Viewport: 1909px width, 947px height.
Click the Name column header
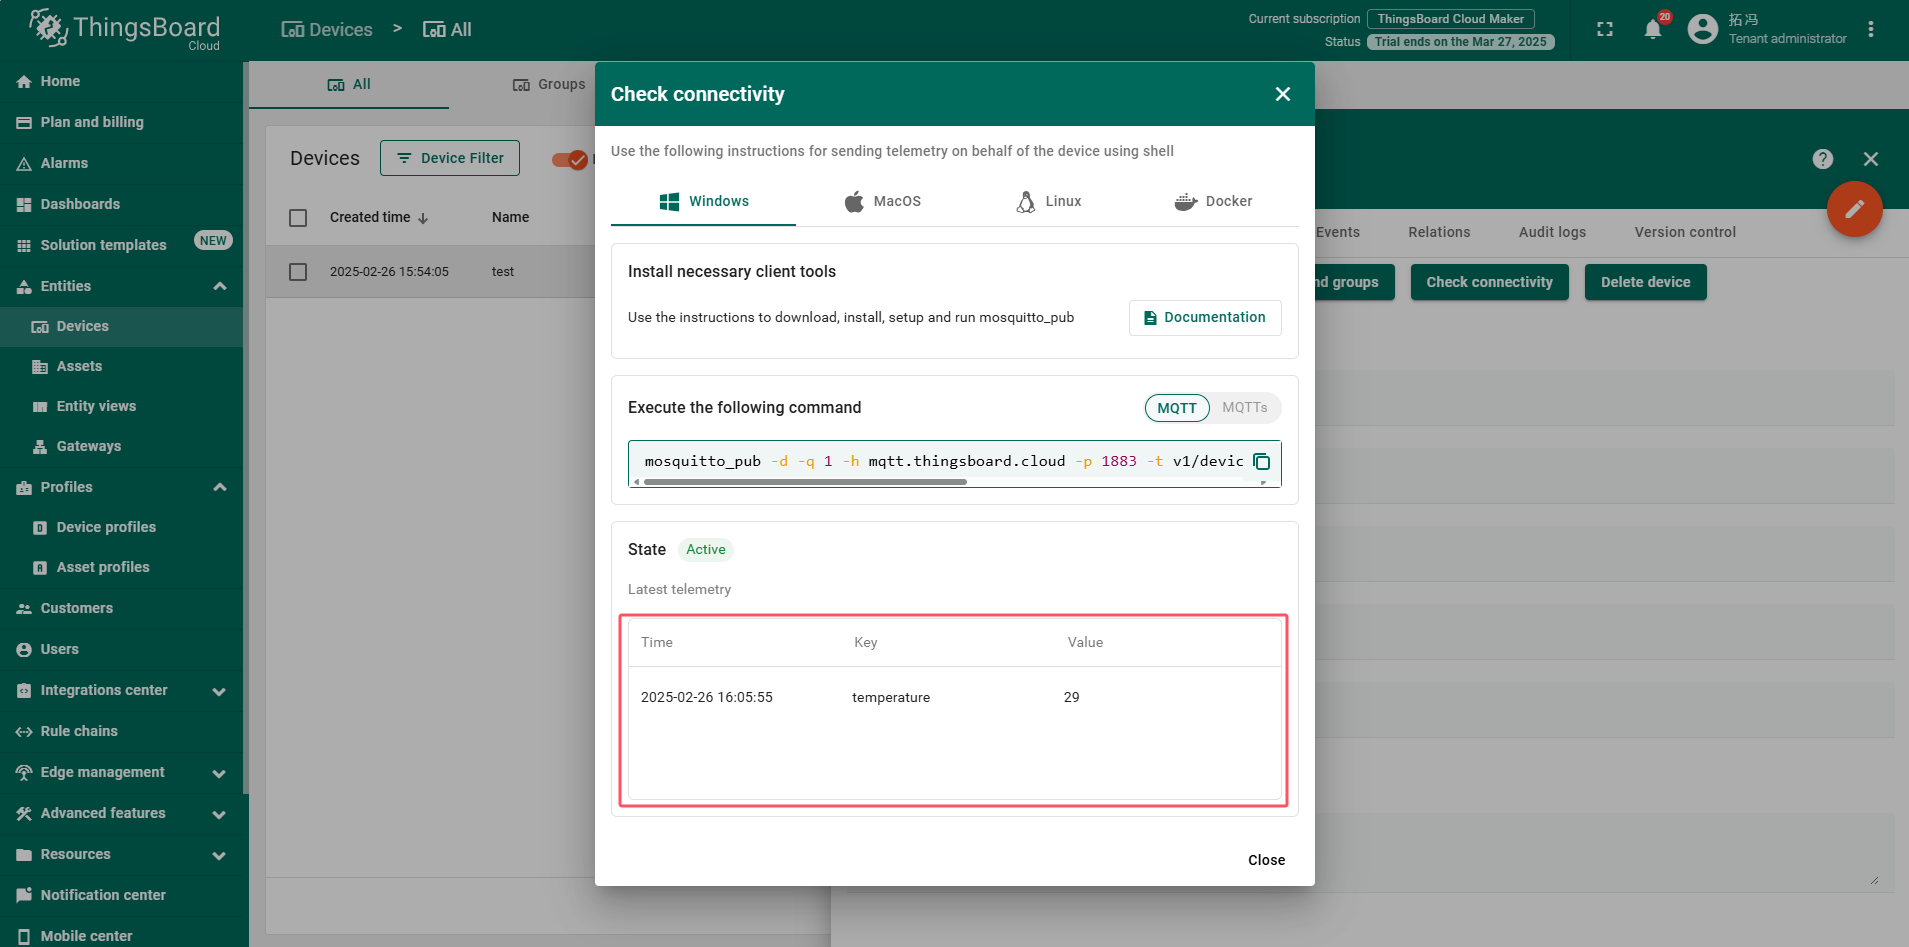point(510,217)
